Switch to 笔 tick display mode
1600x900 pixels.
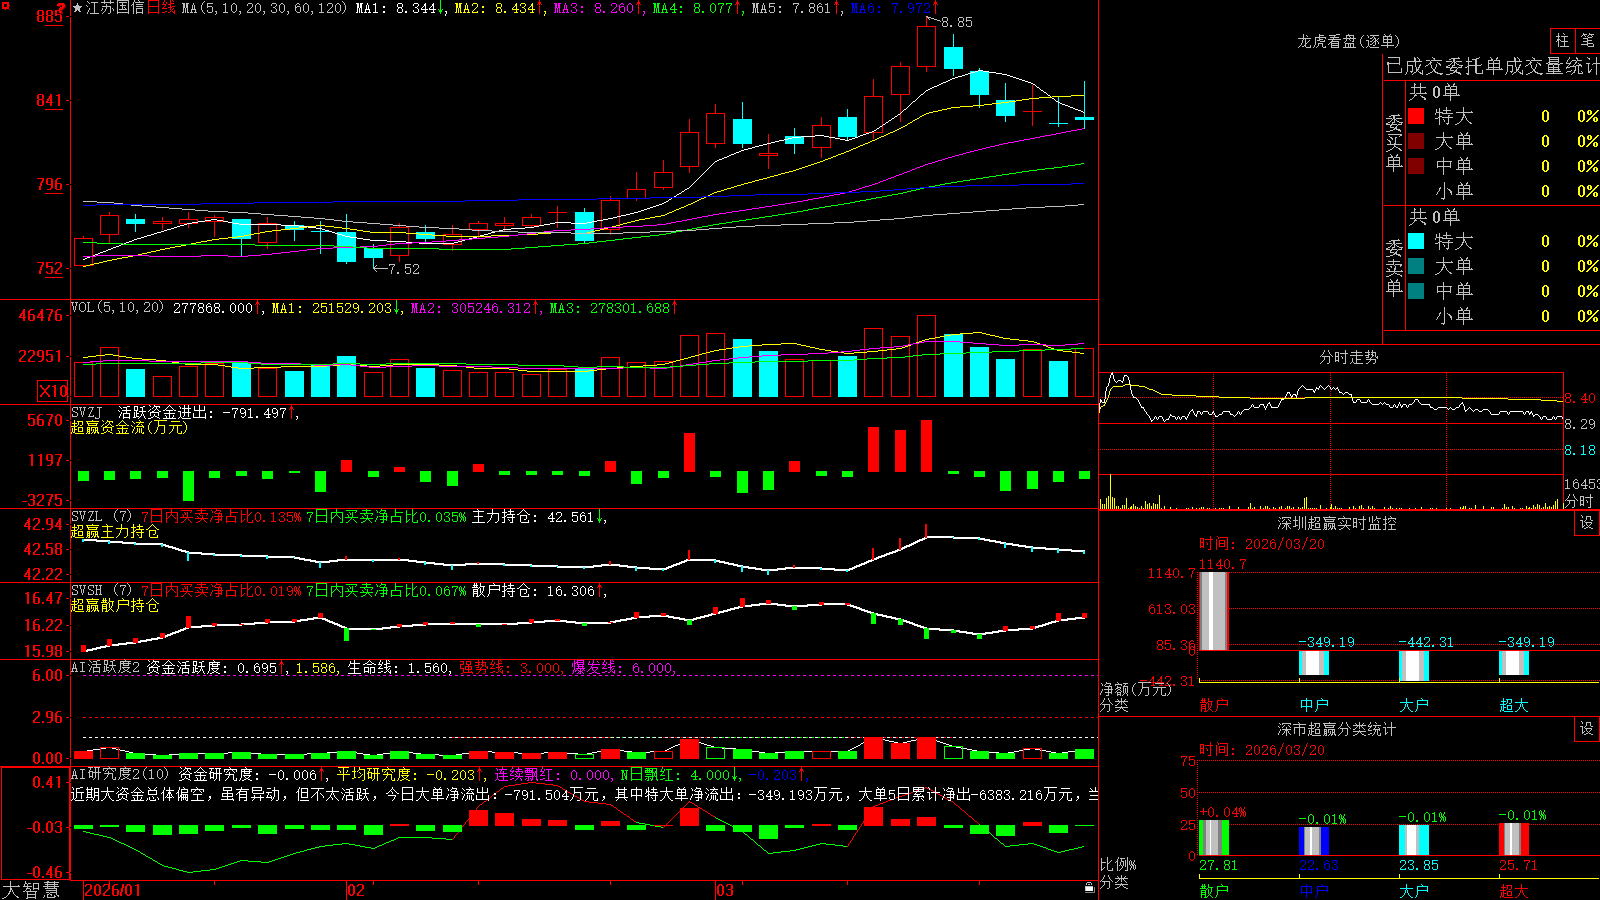[x=1587, y=40]
